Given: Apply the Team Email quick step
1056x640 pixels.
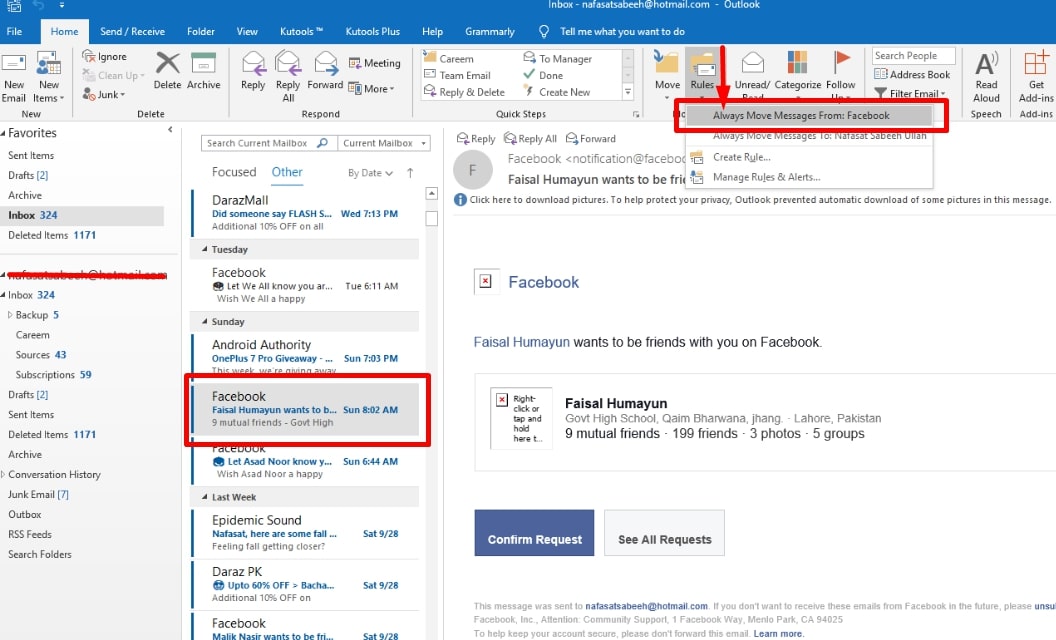Looking at the screenshot, I should point(457,75).
